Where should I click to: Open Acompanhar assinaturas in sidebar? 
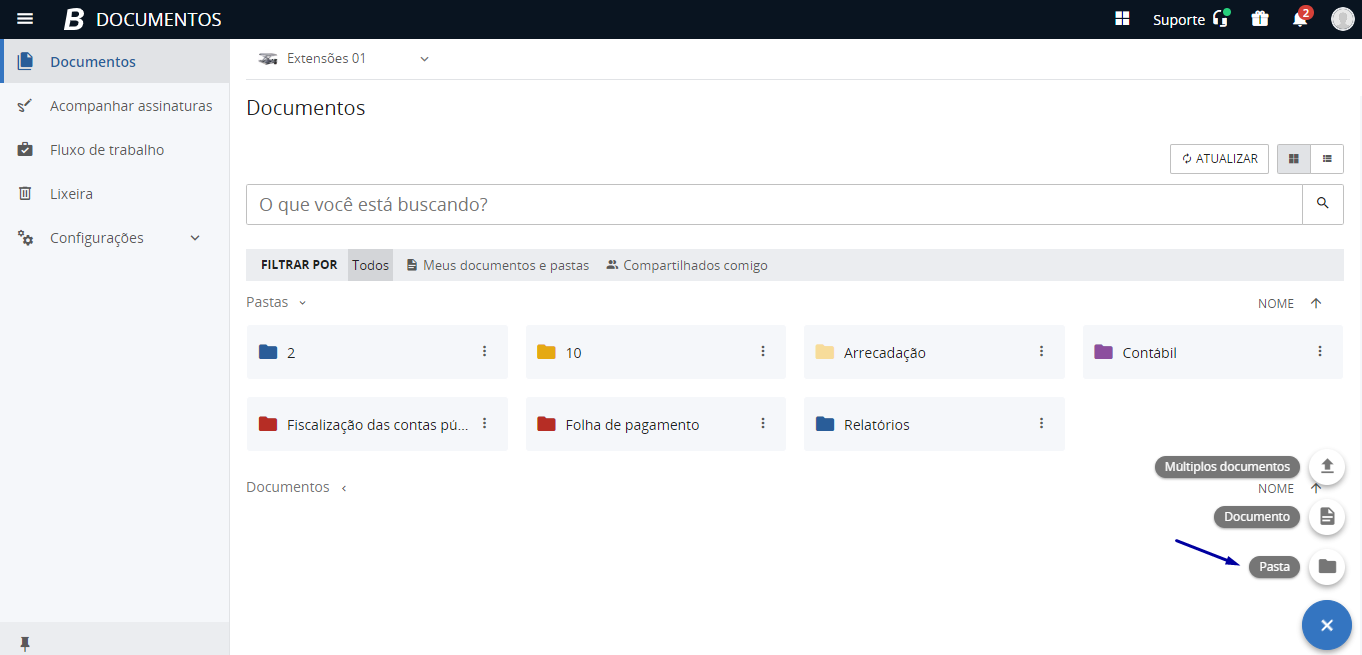click(131, 106)
